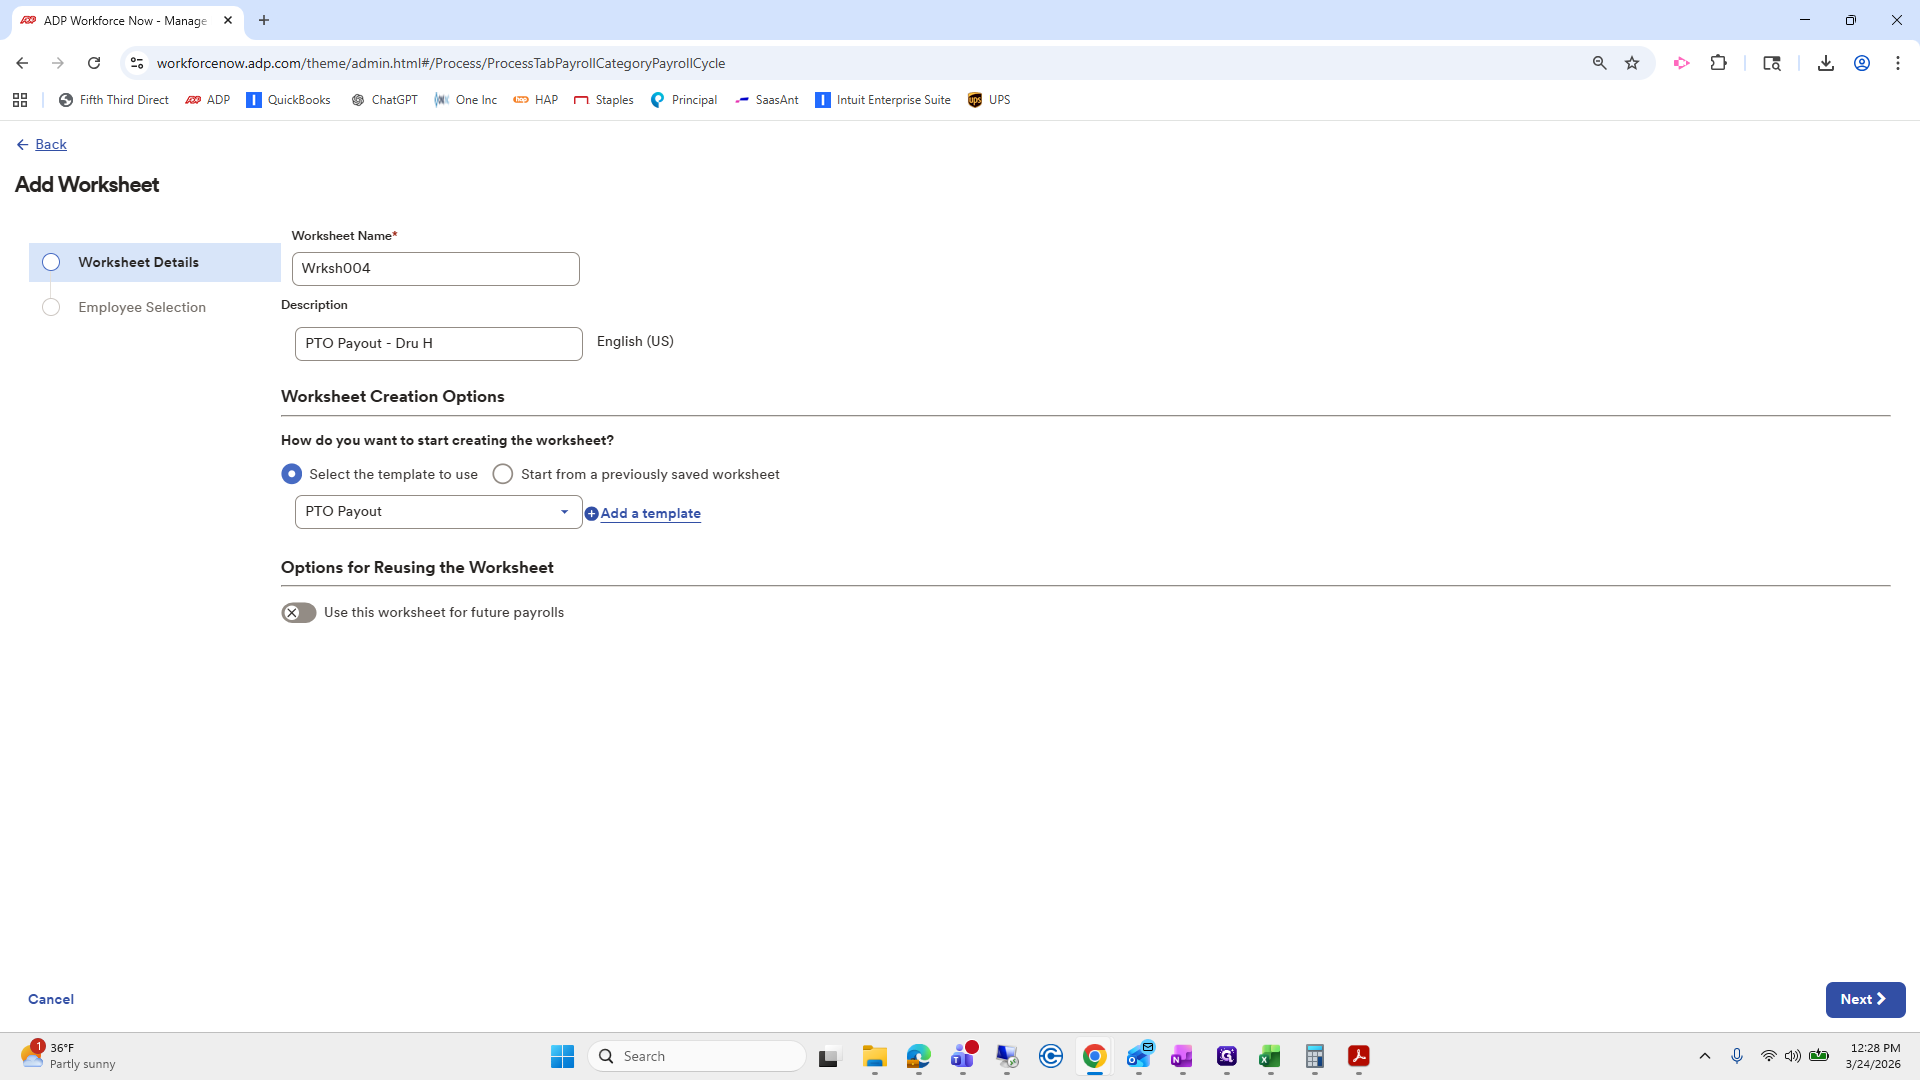This screenshot has height=1080, width=1920.
Task: Switch to the Employee Selection step
Action: pos(141,307)
